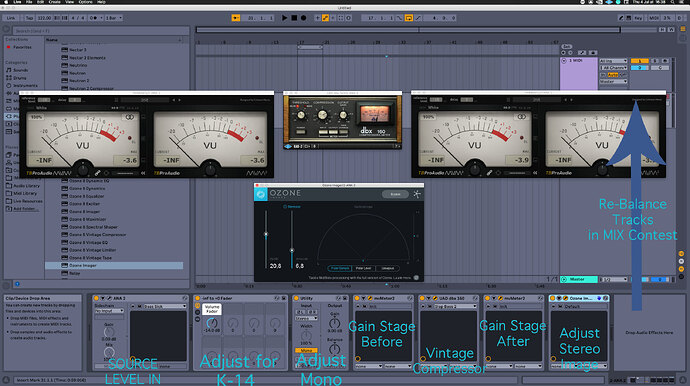Viewport: 690px width, 386px height.
Task: Stop playback in transport bar
Action: (294, 18)
